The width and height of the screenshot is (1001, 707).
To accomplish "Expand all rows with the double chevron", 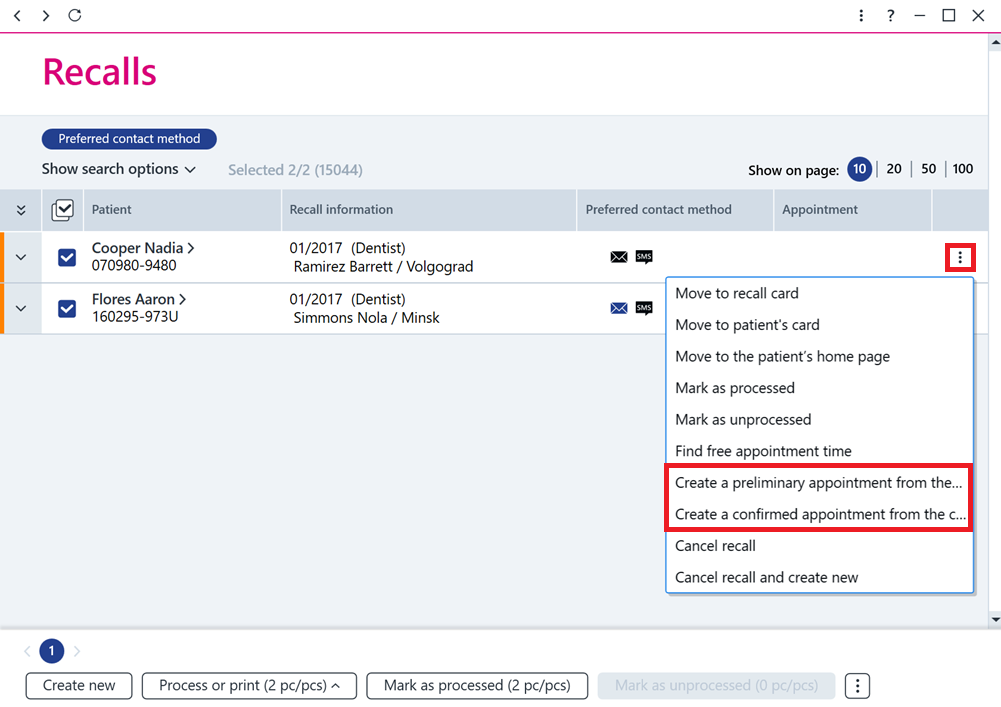I will 21,210.
